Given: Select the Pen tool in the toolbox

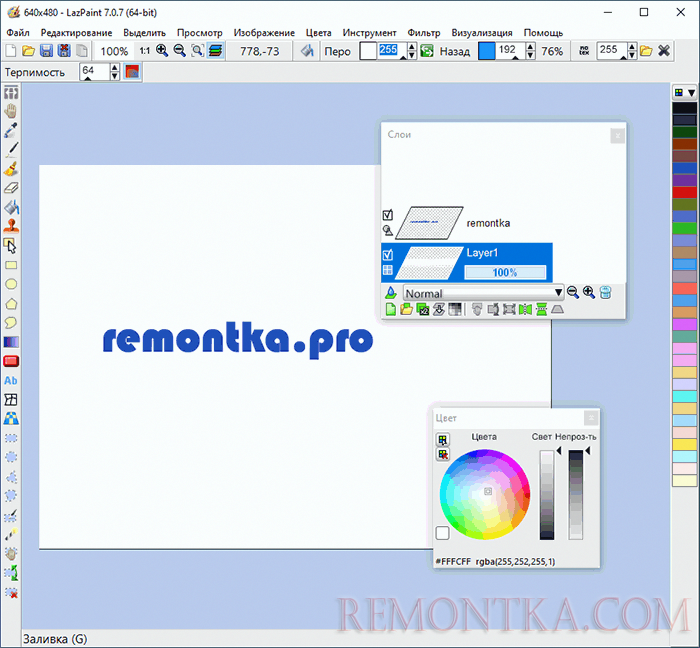Looking at the screenshot, I should [11, 150].
